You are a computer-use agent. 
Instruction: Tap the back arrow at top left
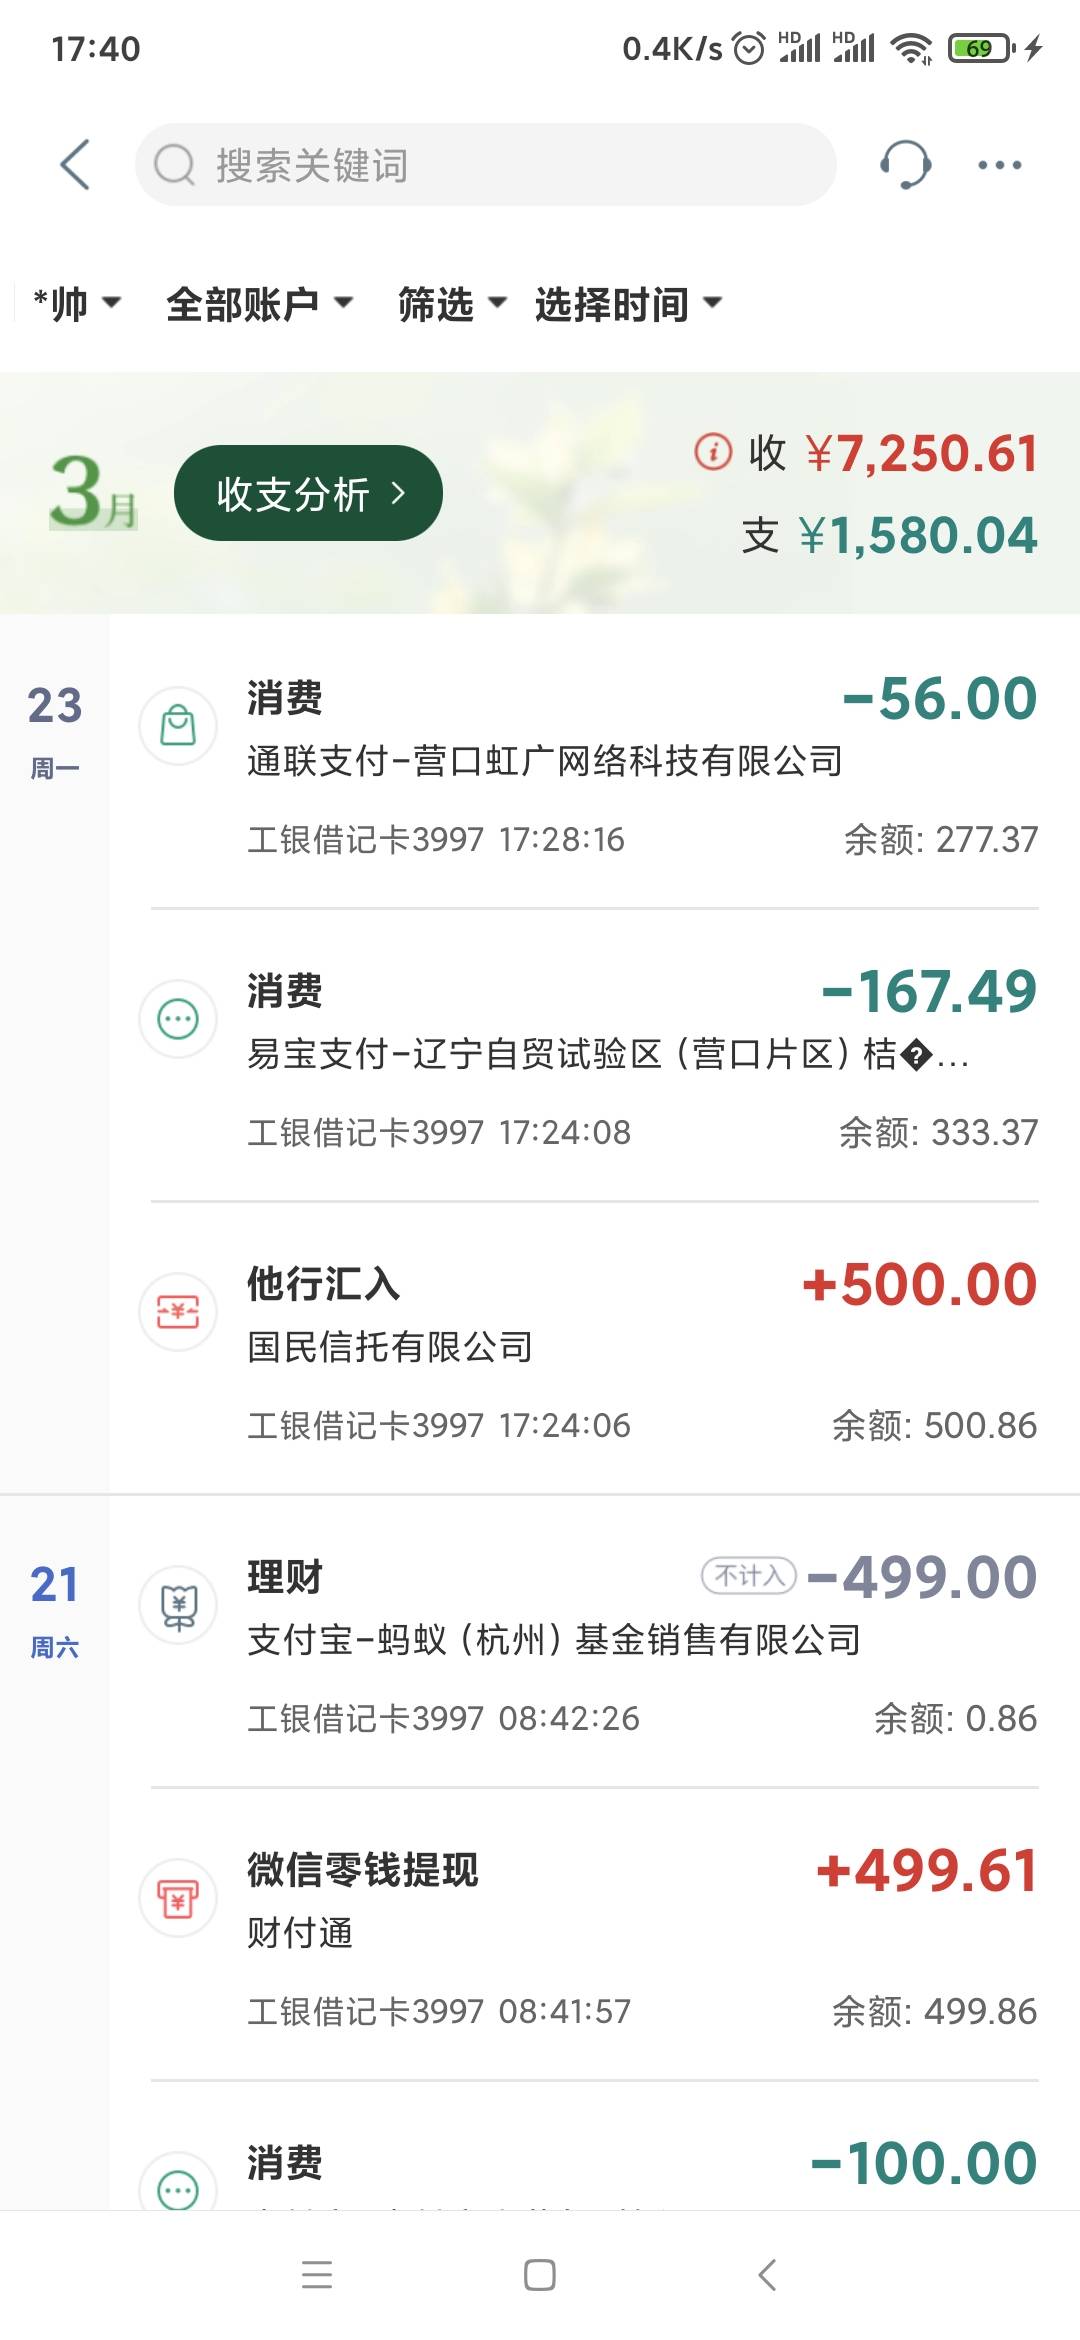75,165
